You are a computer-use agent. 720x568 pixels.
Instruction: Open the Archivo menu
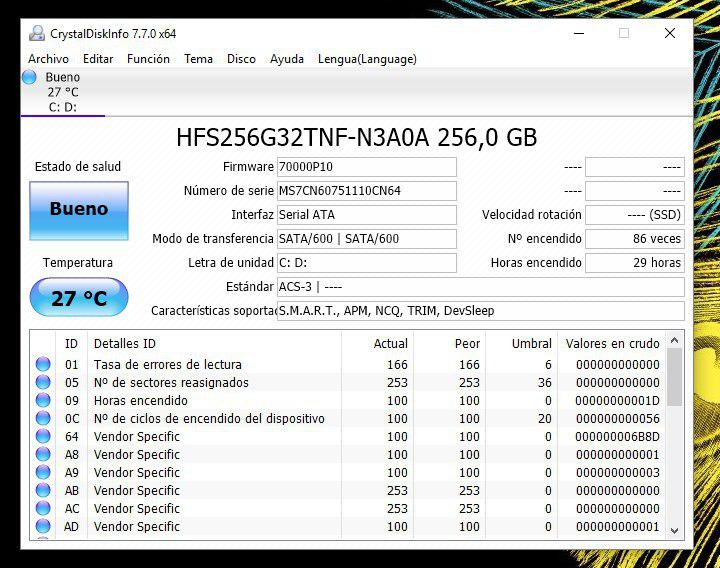click(x=48, y=59)
